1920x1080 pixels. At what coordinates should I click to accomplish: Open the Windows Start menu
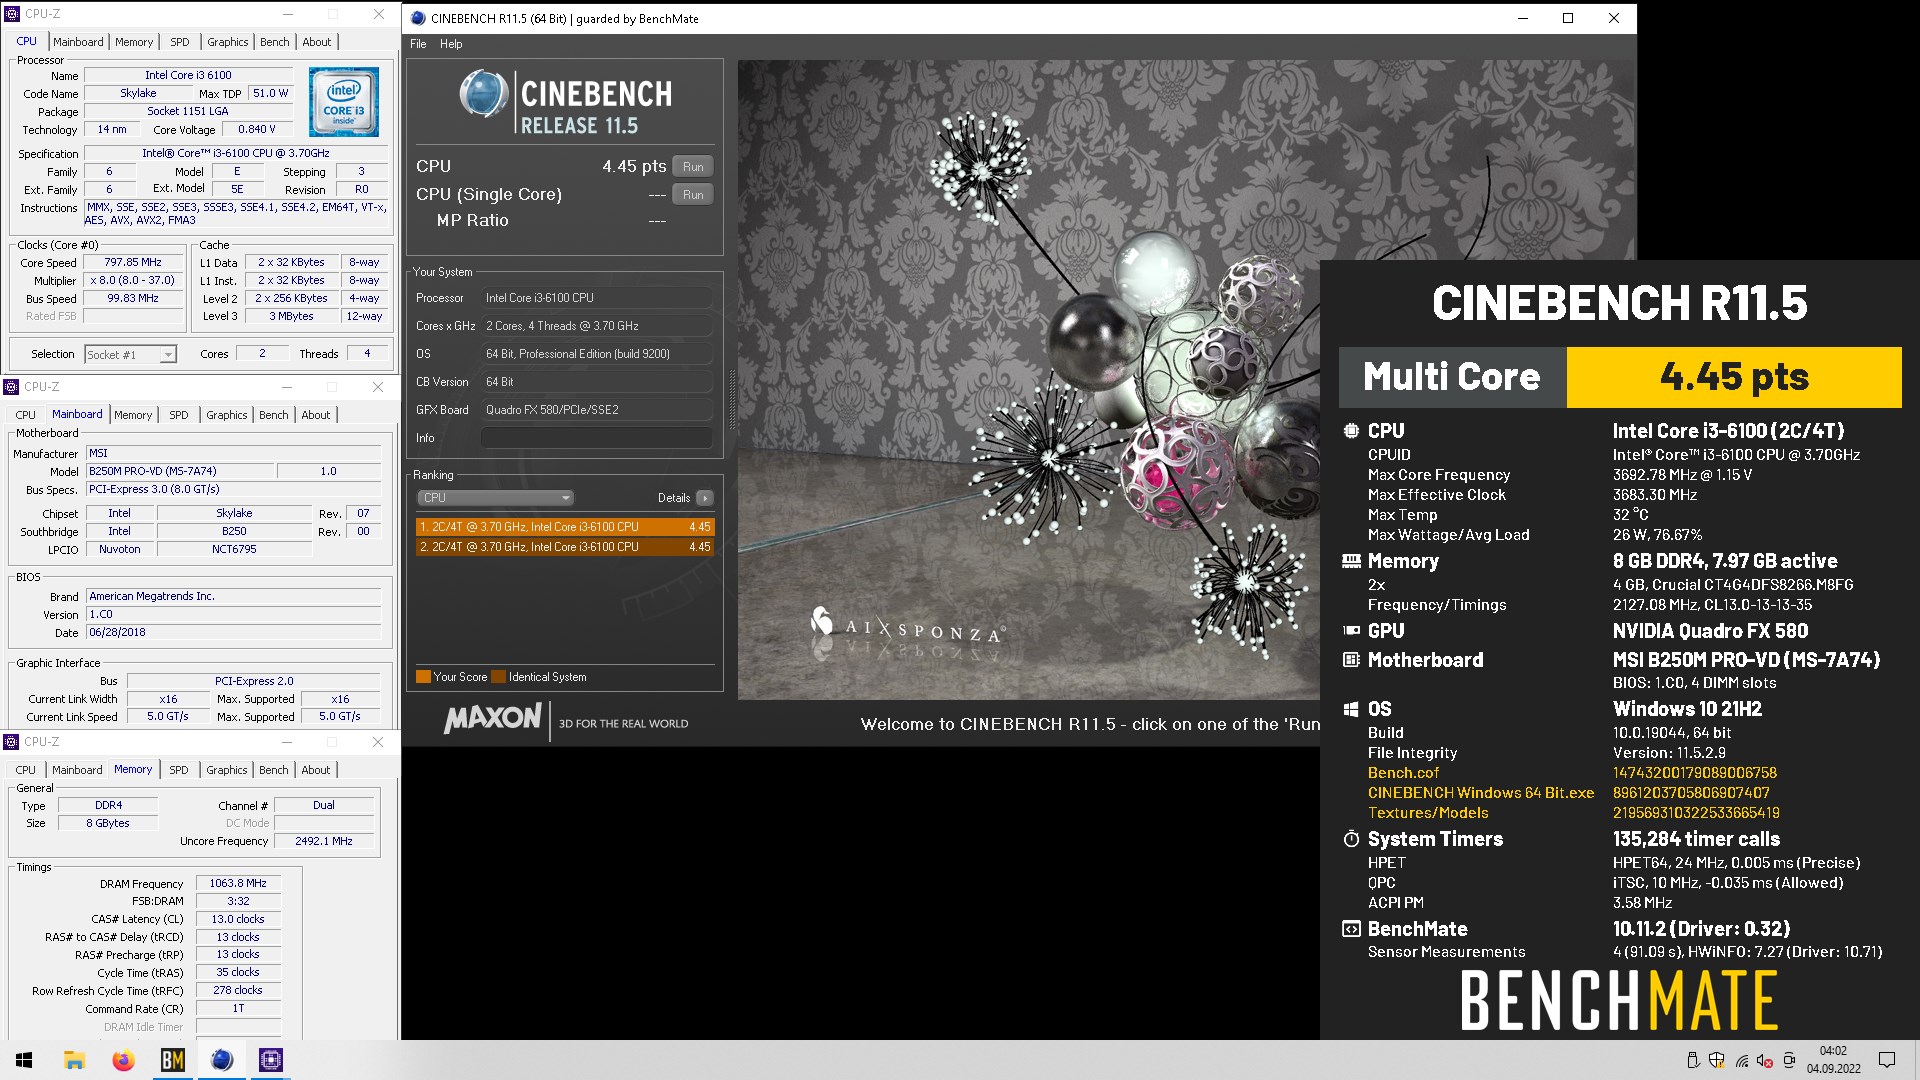click(24, 1060)
